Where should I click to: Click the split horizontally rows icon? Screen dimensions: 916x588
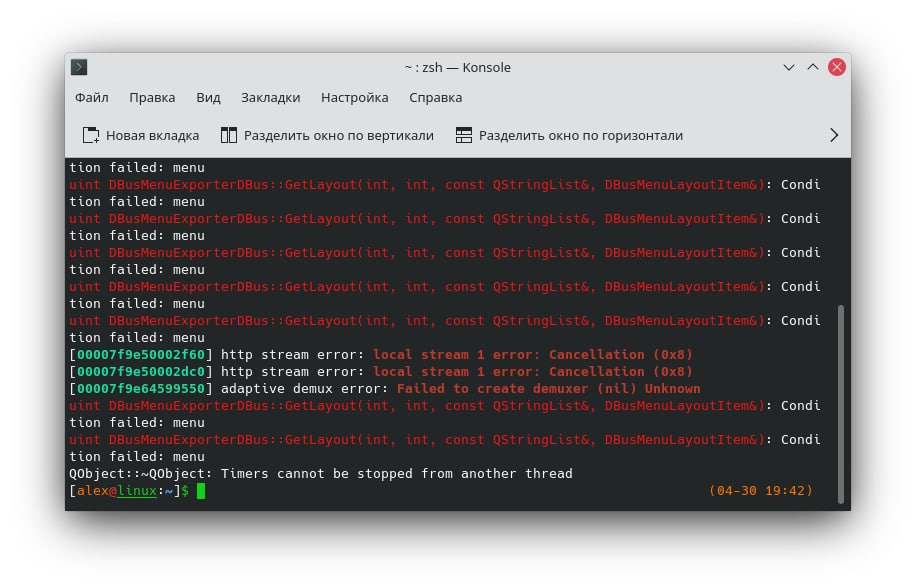click(x=464, y=135)
